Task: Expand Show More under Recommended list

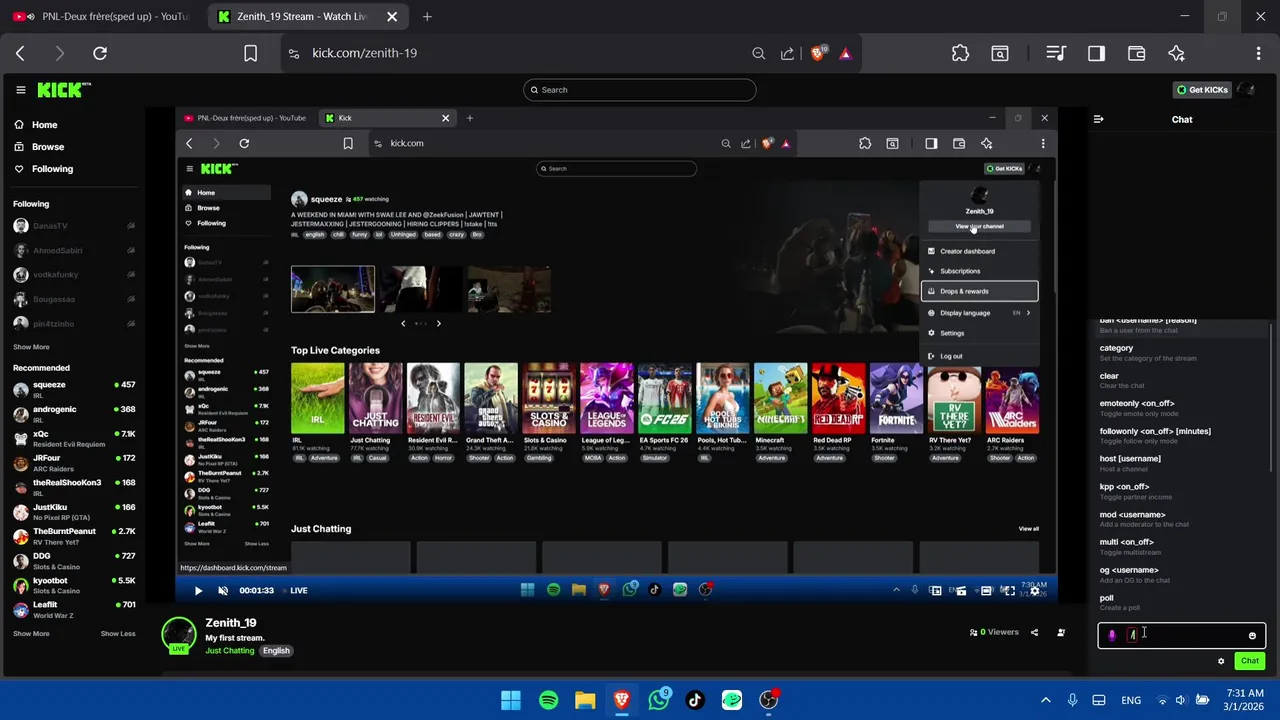Action: point(31,633)
